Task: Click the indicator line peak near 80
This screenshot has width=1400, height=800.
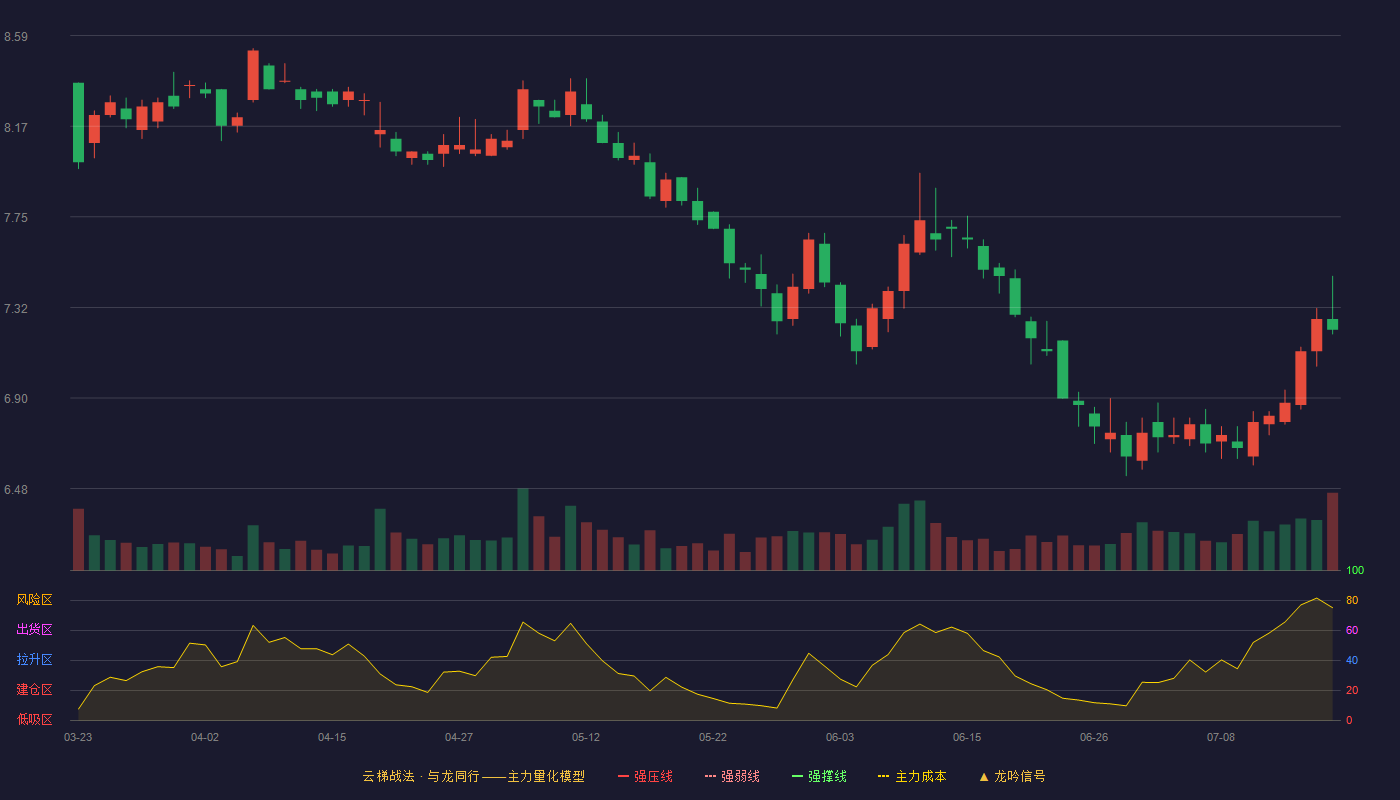Action: 1317,598
